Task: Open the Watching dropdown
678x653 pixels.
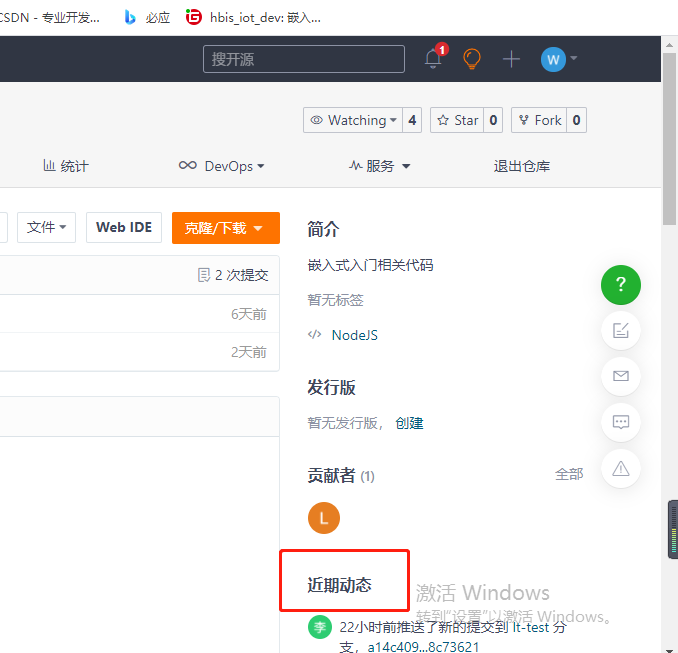Action: pyautogui.click(x=353, y=120)
